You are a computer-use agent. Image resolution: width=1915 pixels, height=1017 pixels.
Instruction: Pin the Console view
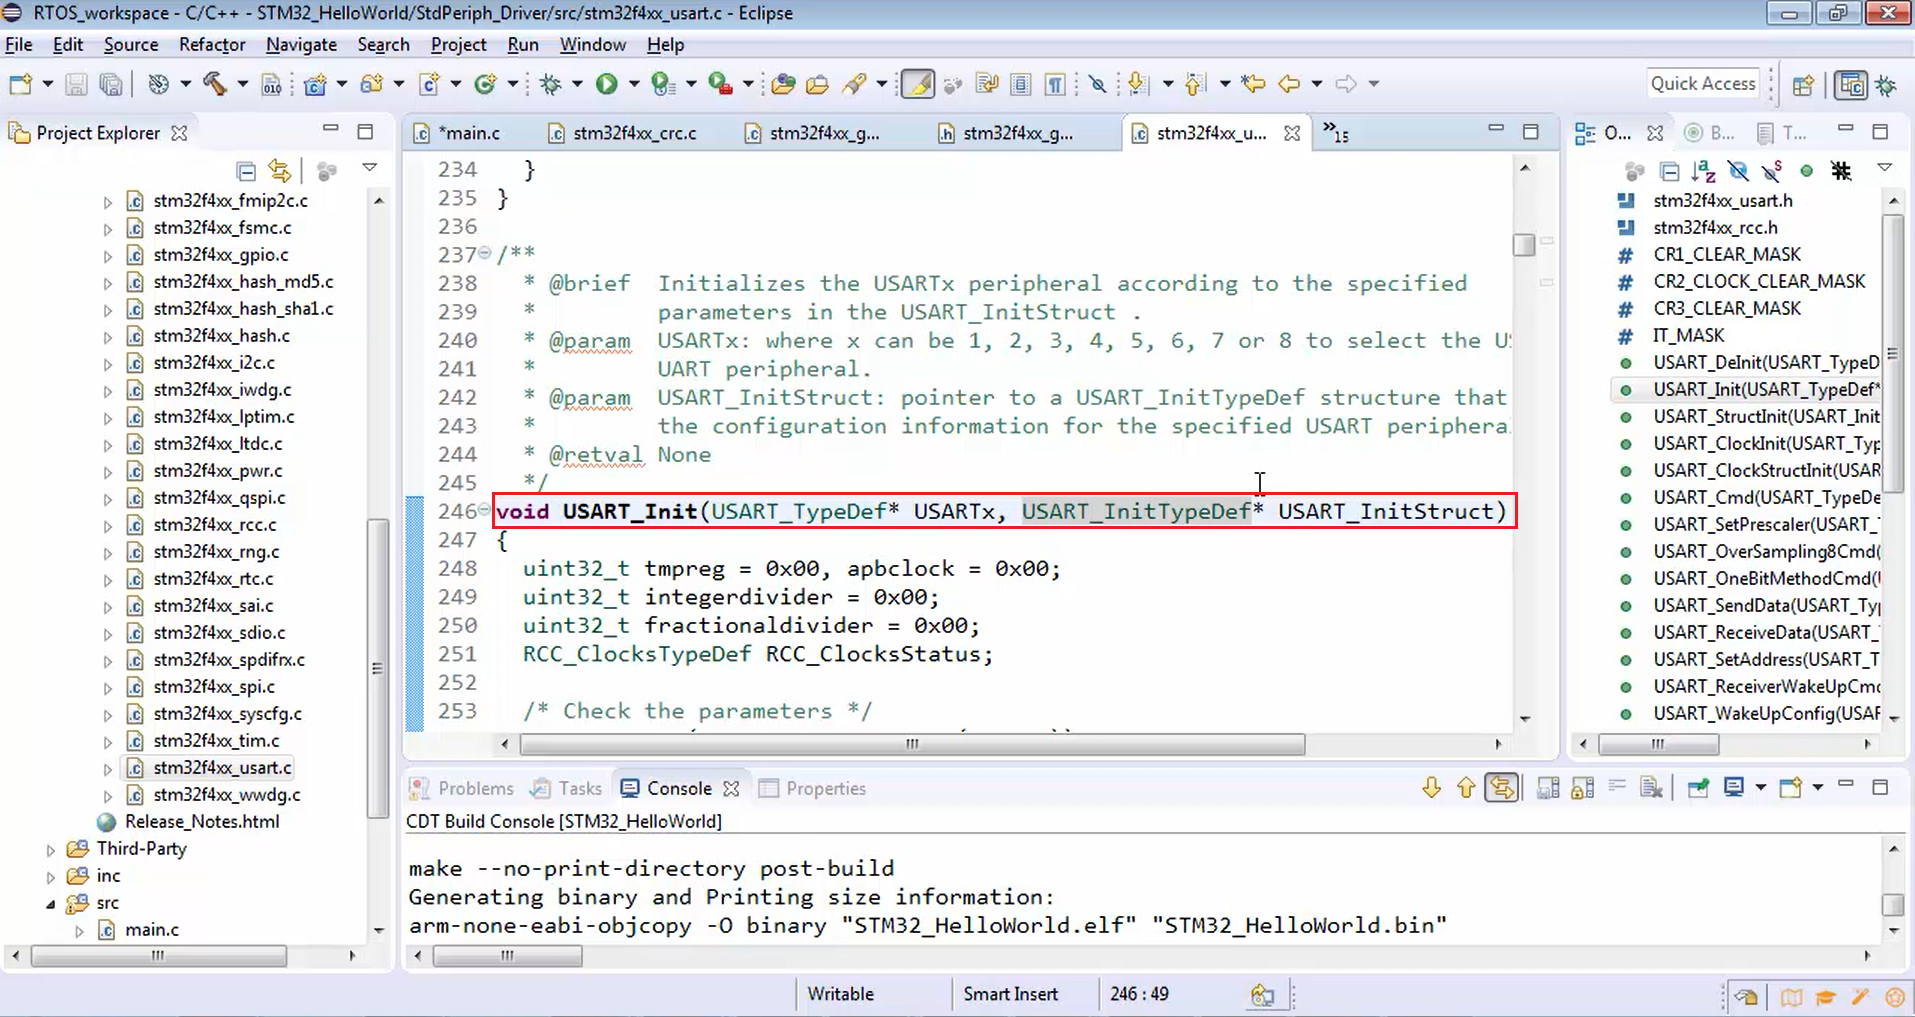coord(1699,787)
